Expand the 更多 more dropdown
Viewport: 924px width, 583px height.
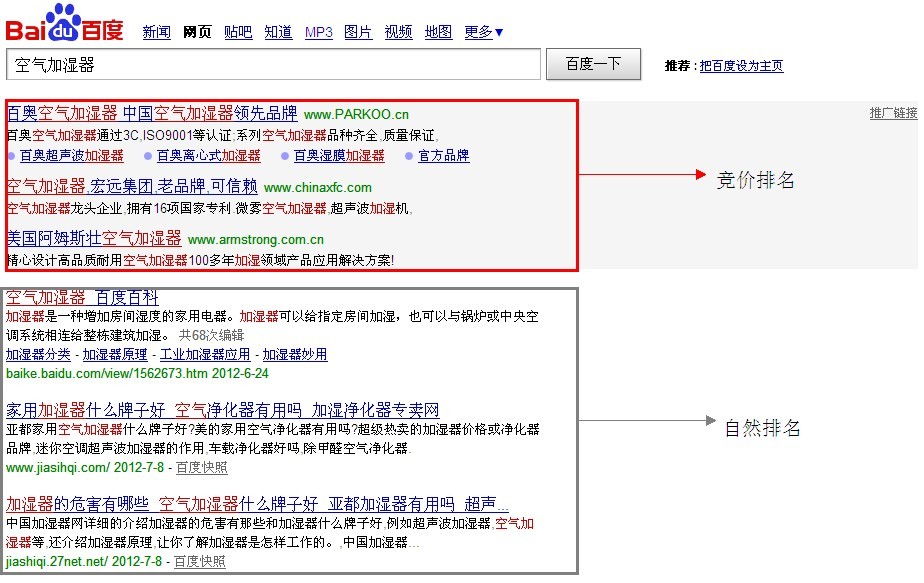click(x=484, y=32)
